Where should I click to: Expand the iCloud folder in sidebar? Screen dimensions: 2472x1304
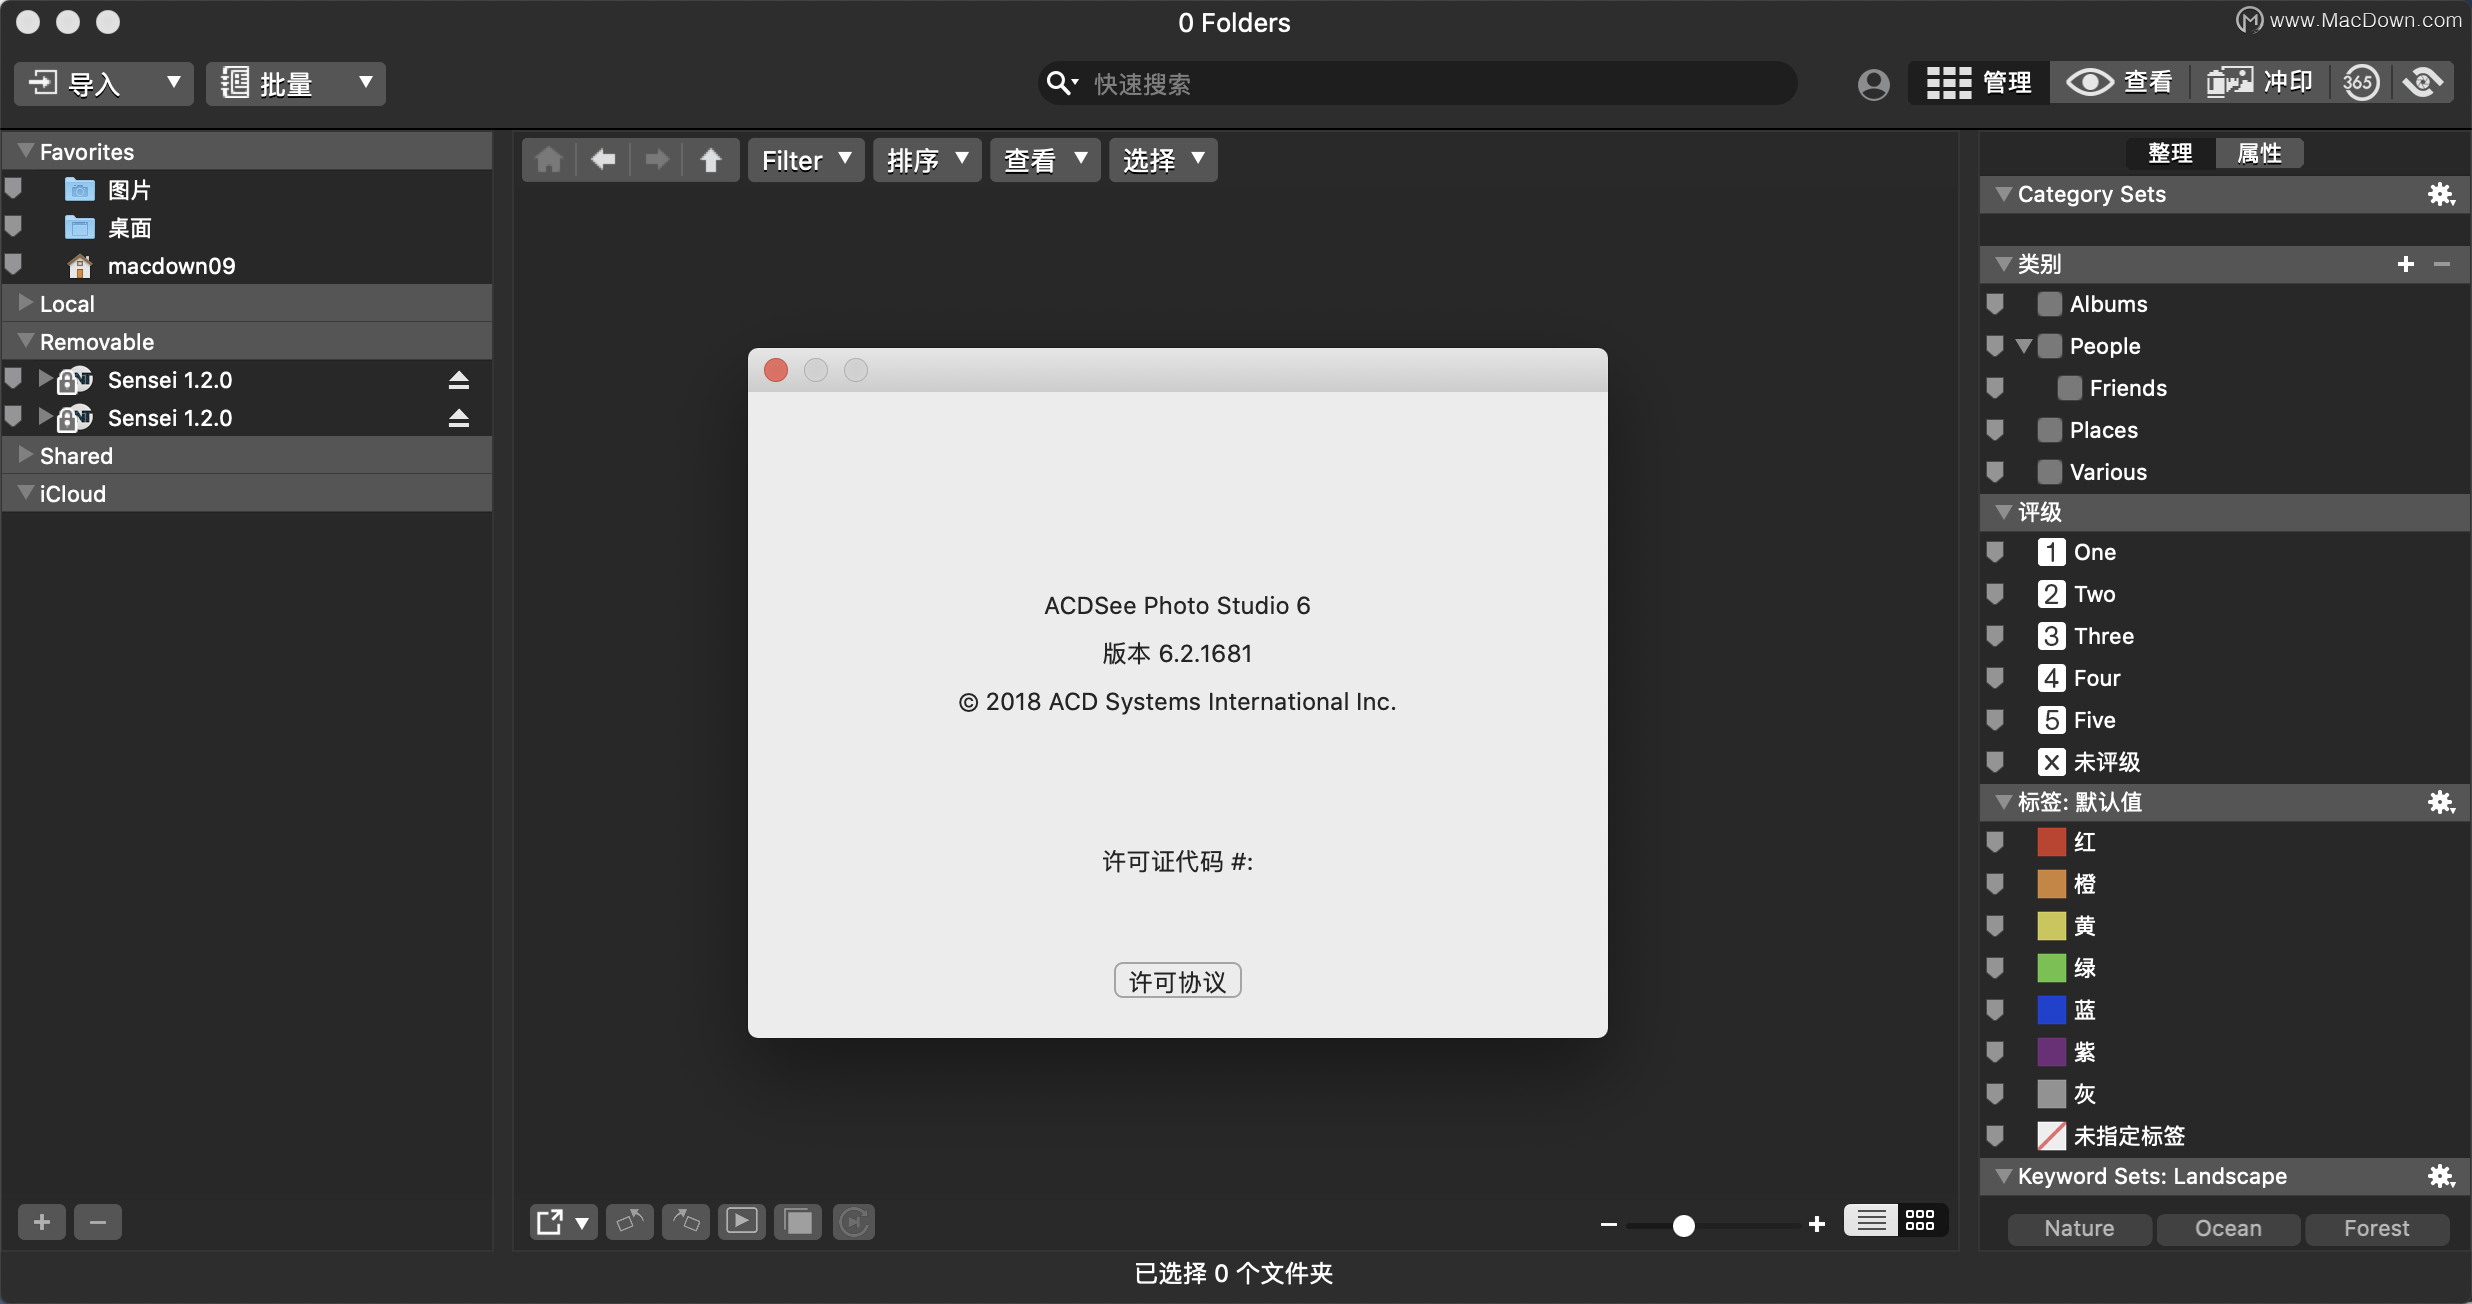23,493
